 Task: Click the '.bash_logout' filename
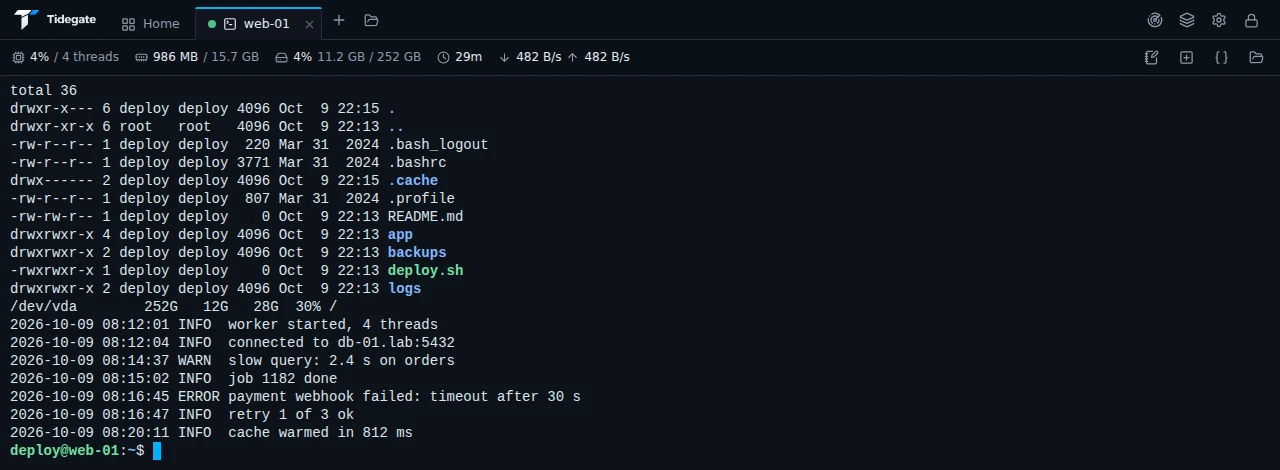[x=438, y=144]
